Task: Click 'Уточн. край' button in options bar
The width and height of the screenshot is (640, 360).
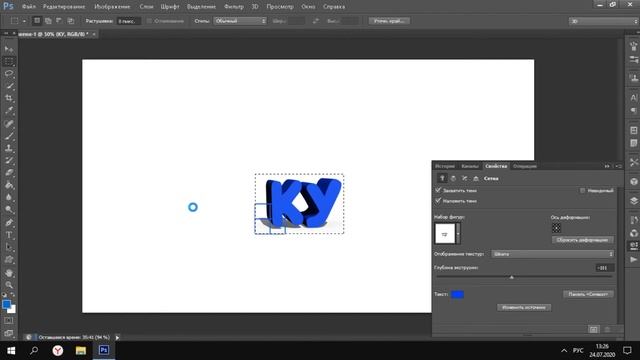Action: tap(389, 21)
